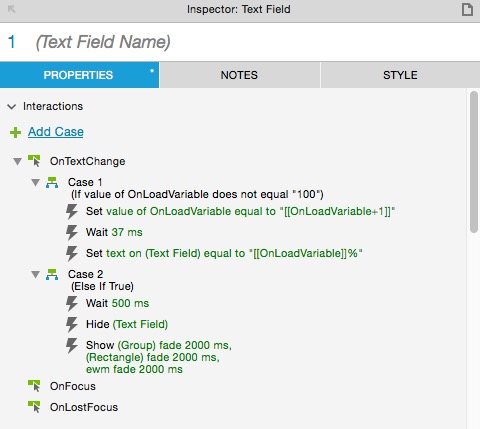Collapse the OnTextChange event triangle
The width and height of the screenshot is (480, 429).
coord(17,162)
